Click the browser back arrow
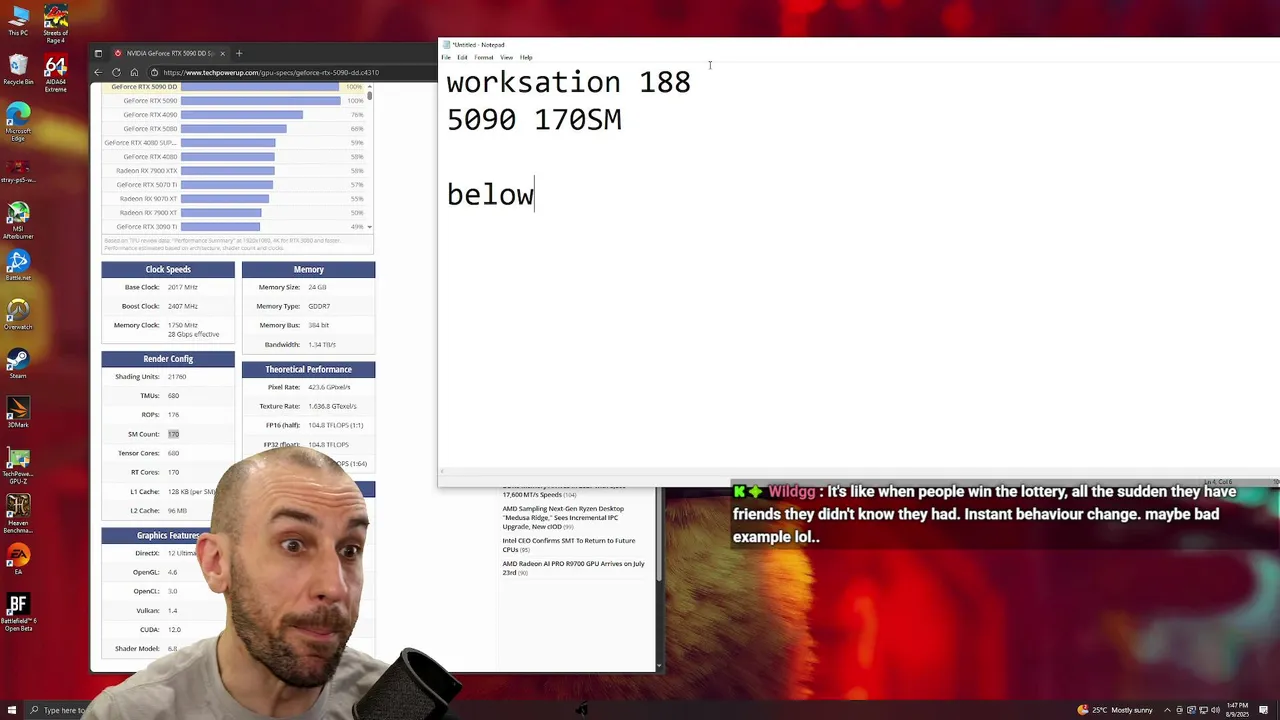1280x720 pixels. [x=98, y=72]
